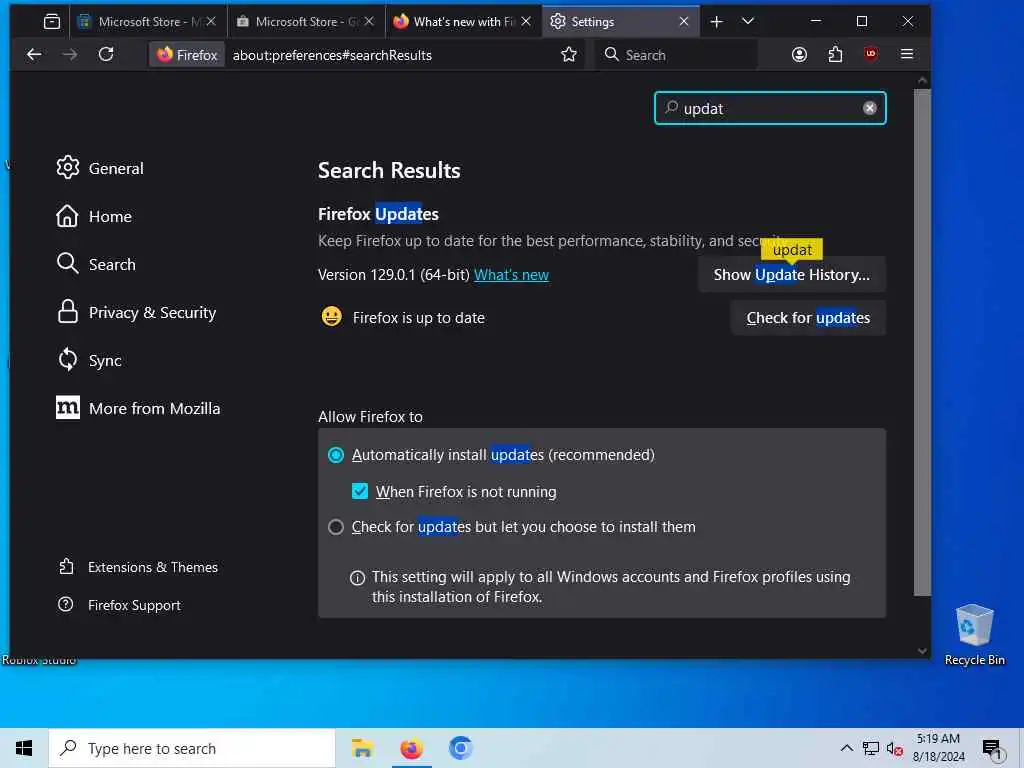The image size is (1024, 768).
Task: Open the uBlock Origin extension icon
Action: [x=871, y=54]
